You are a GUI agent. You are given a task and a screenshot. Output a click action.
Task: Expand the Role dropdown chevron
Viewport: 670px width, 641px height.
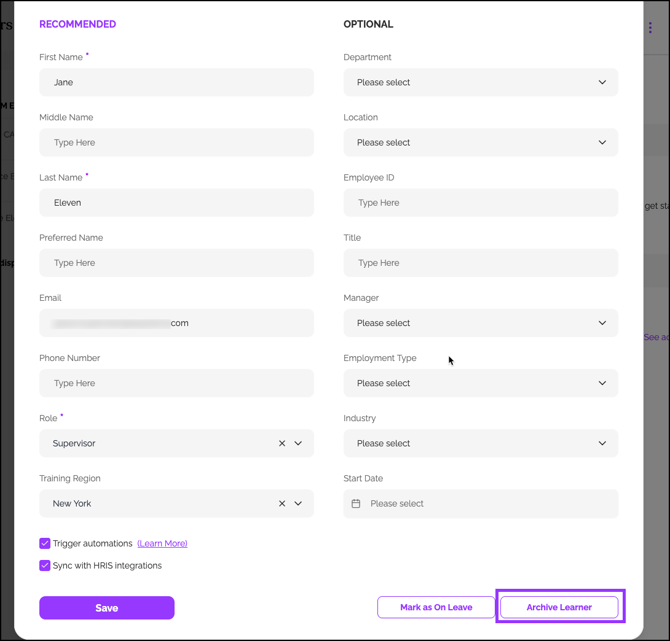[298, 443]
